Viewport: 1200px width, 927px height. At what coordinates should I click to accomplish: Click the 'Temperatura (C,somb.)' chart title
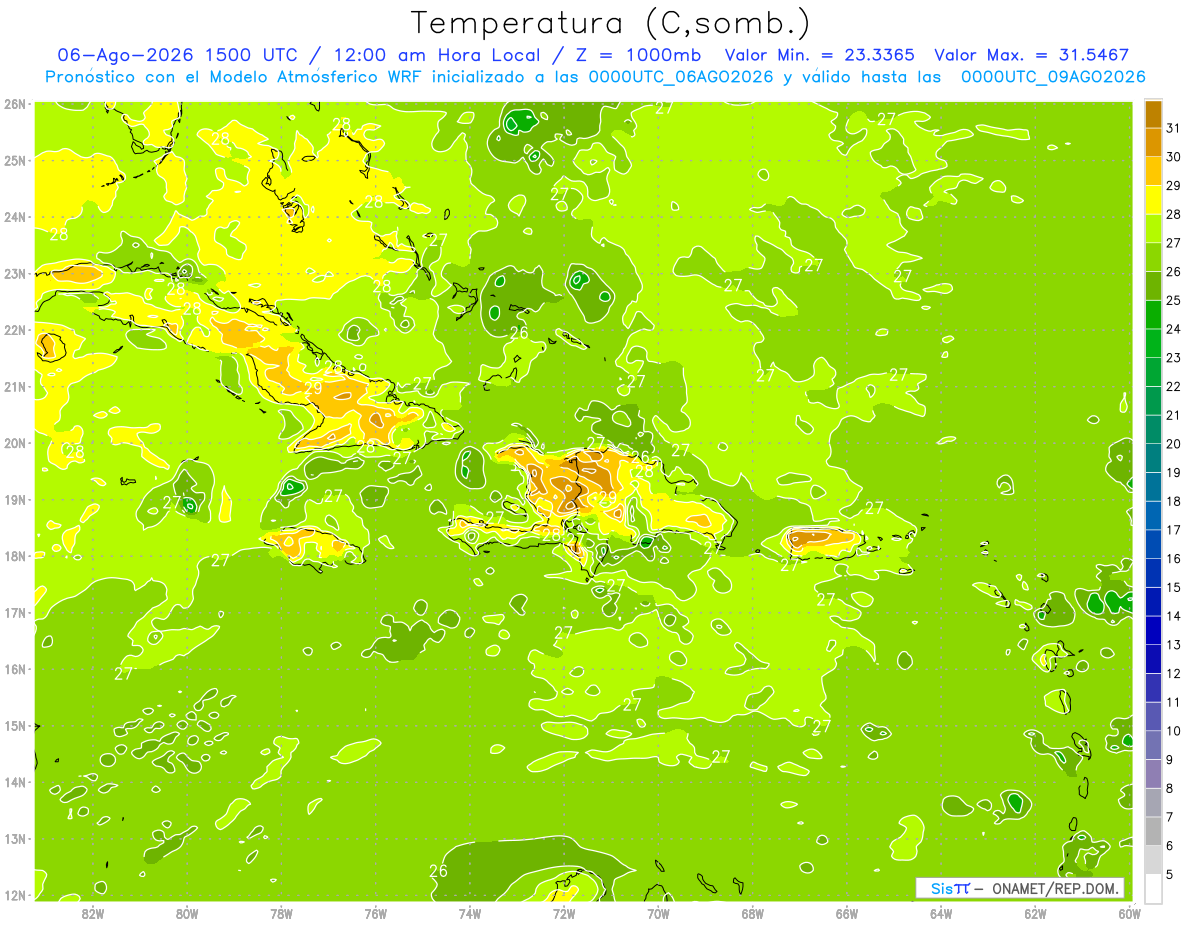(611, 23)
